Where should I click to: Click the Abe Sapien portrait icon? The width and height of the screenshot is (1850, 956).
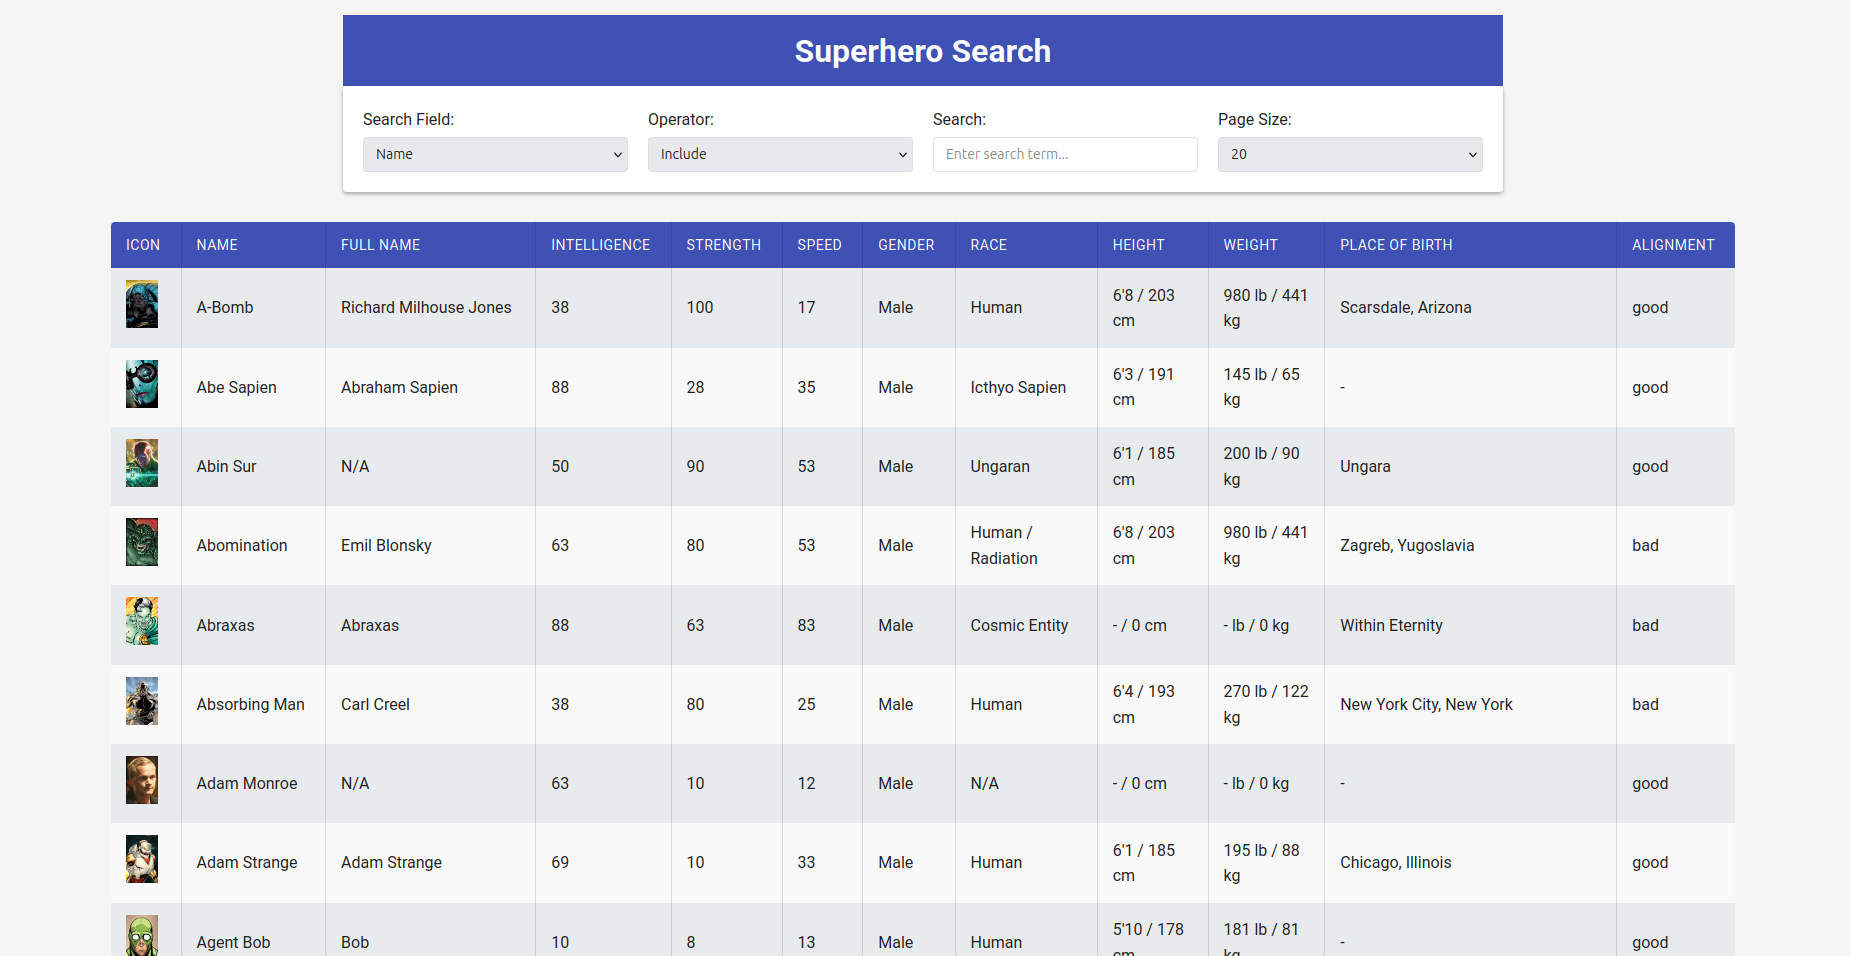[x=142, y=384]
